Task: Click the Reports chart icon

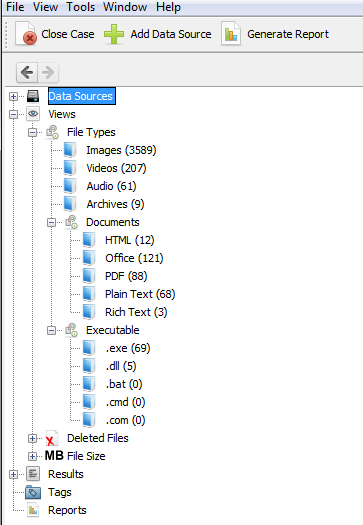Action: (33, 510)
